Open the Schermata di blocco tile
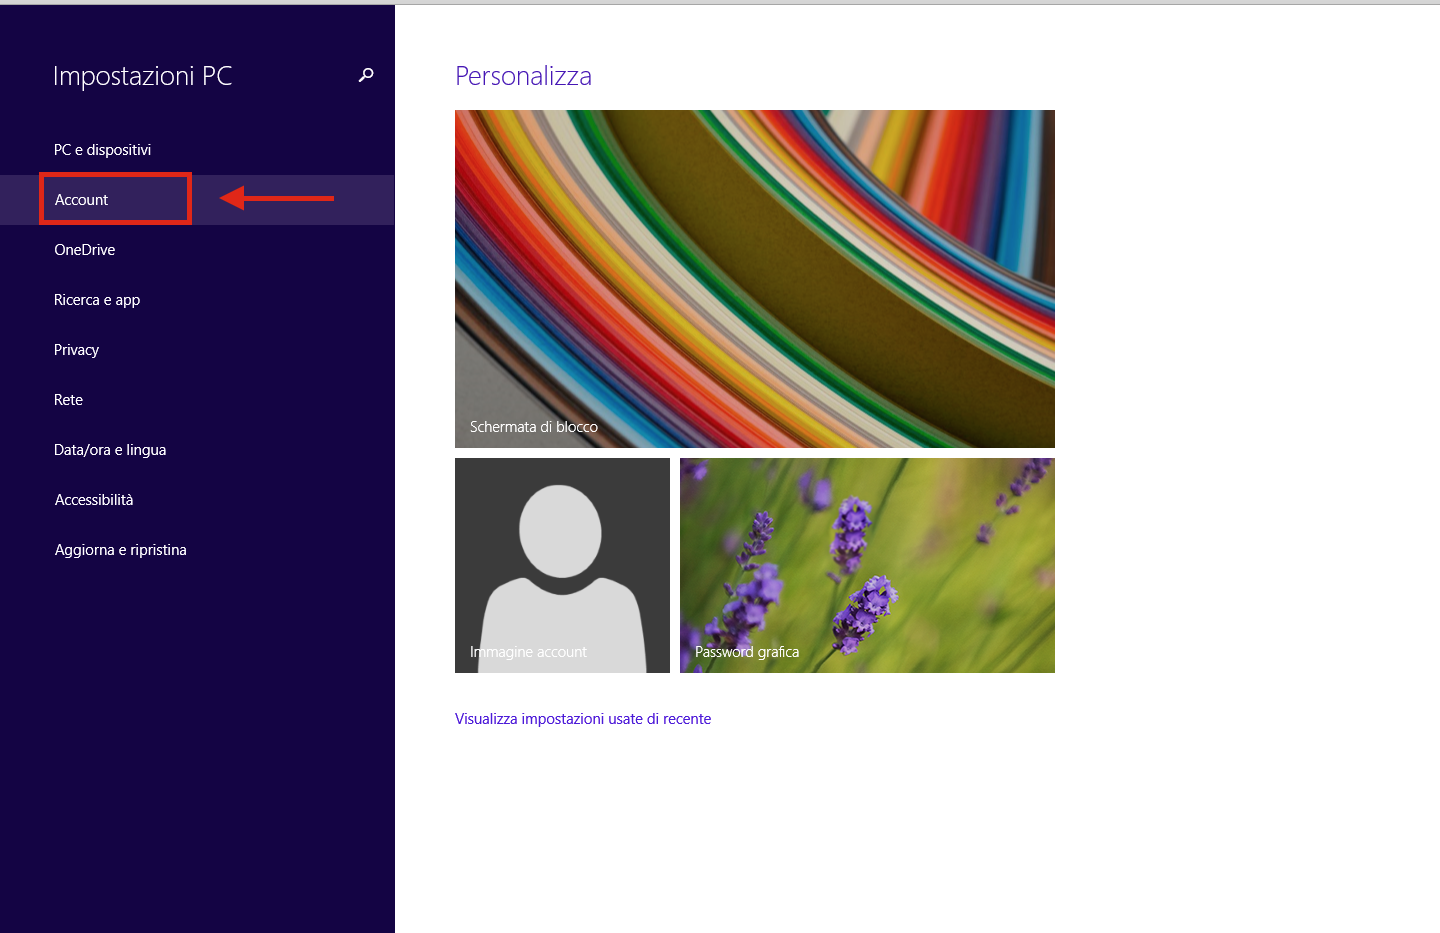 pos(755,279)
